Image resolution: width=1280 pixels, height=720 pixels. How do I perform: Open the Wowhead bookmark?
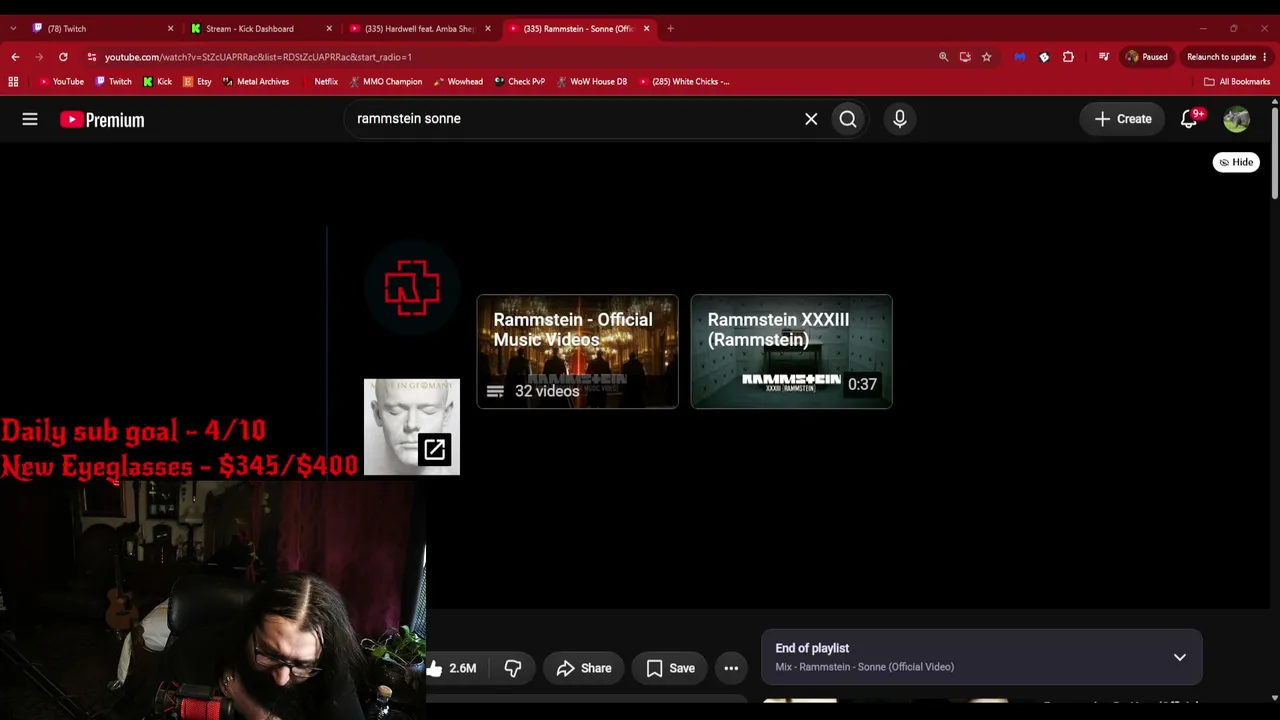[x=458, y=82]
